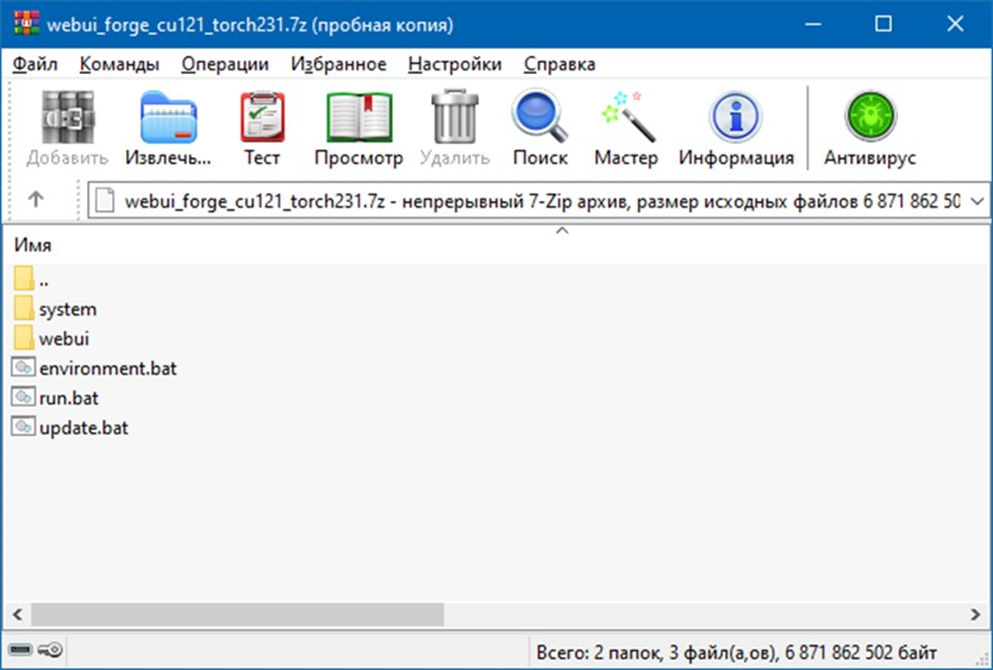Image resolution: width=993 pixels, height=670 pixels.
Task: Click the disk drive icon in status bar
Action: 20,650
